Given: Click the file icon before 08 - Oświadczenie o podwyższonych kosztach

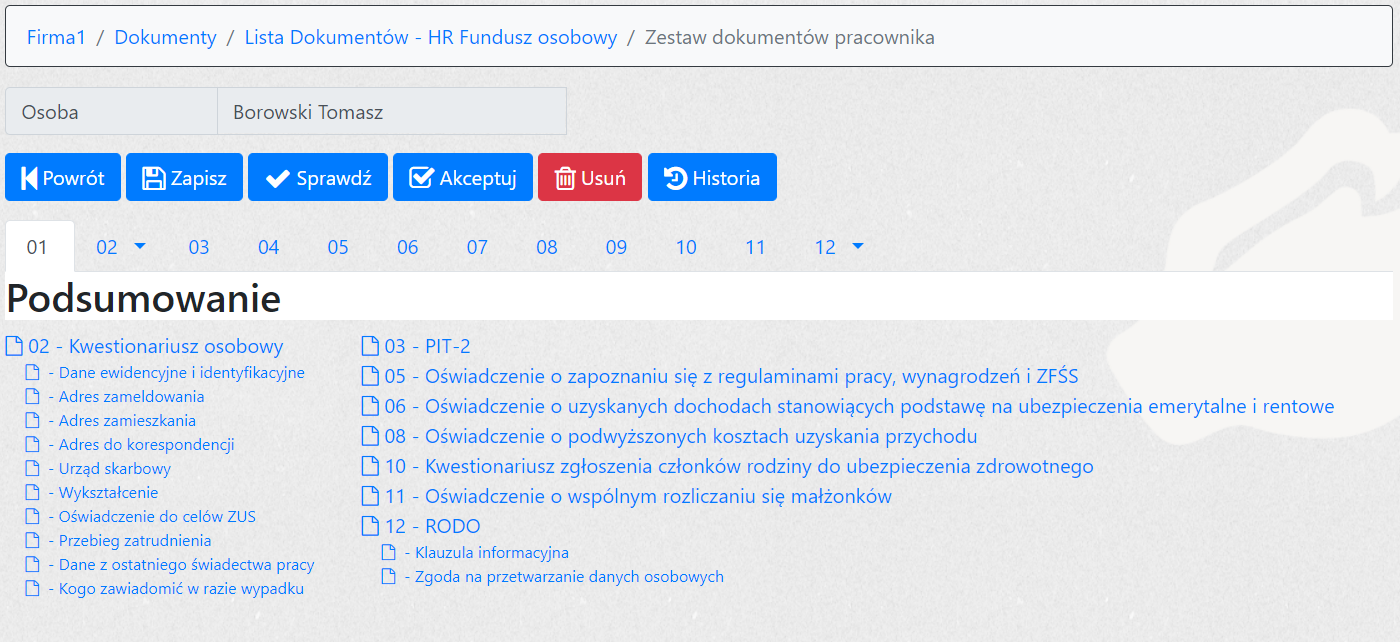Looking at the screenshot, I should point(369,437).
